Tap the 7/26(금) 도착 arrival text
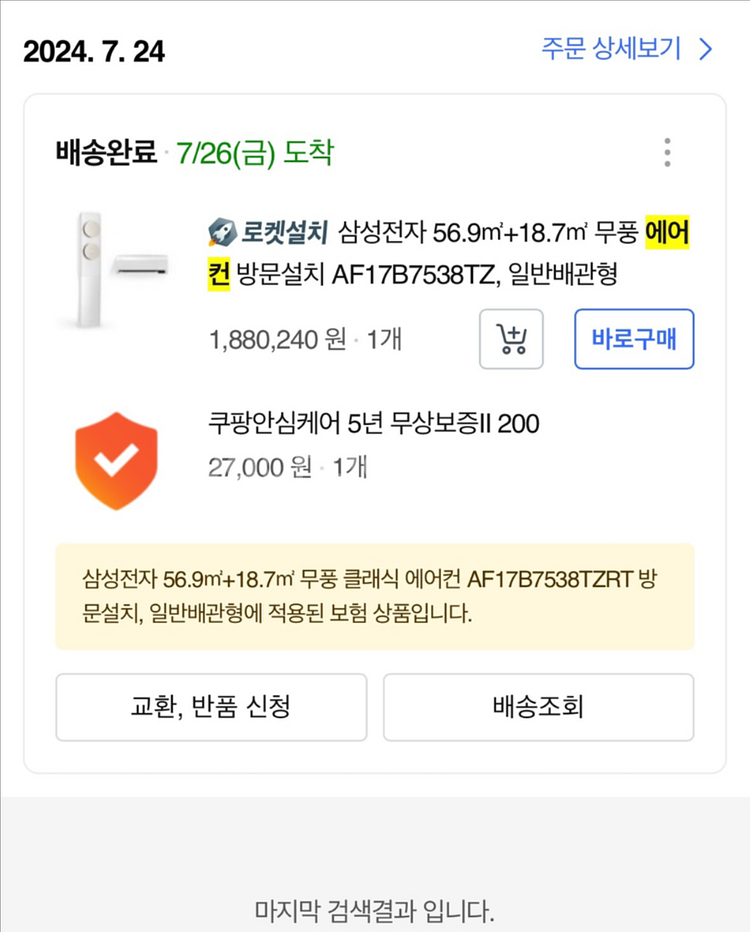Viewport: 750px width, 932px height. pyautogui.click(x=254, y=153)
